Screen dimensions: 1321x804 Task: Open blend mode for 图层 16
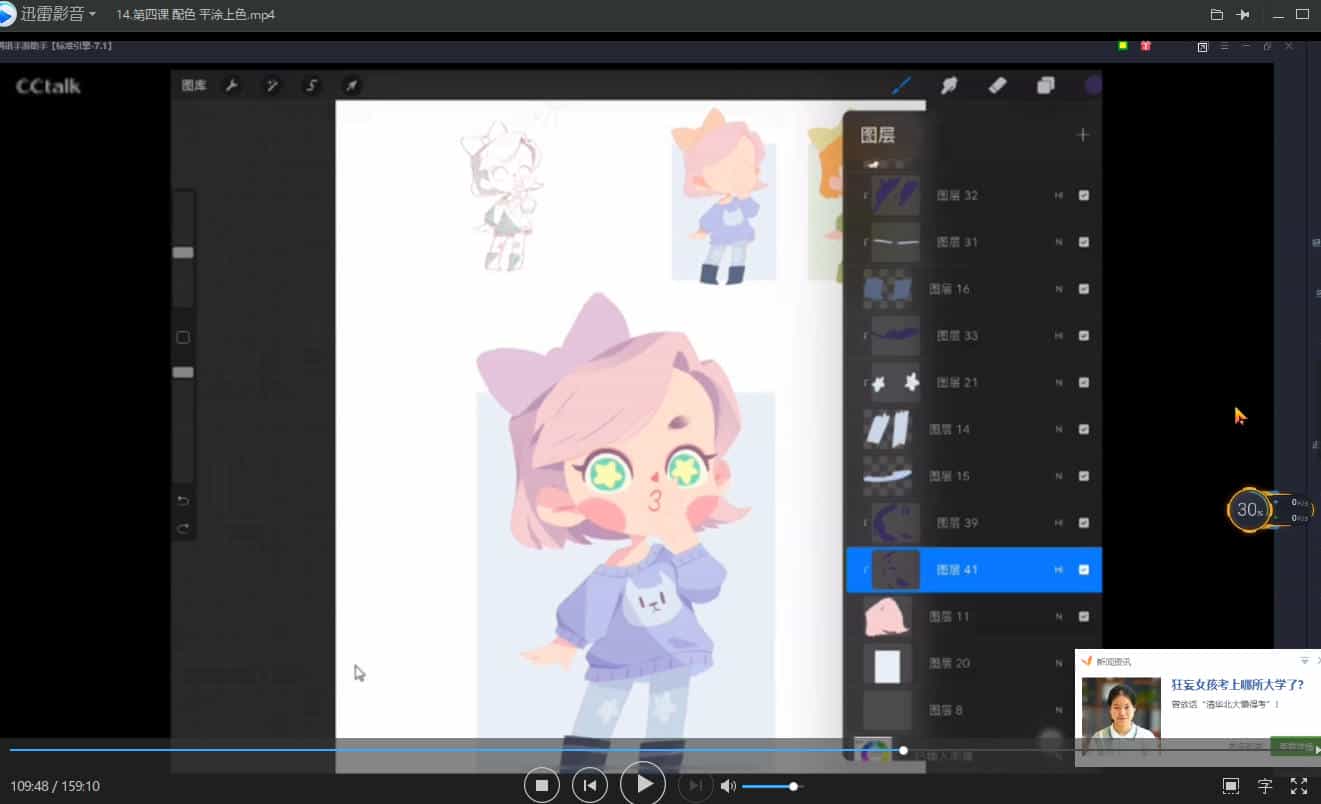point(1060,288)
